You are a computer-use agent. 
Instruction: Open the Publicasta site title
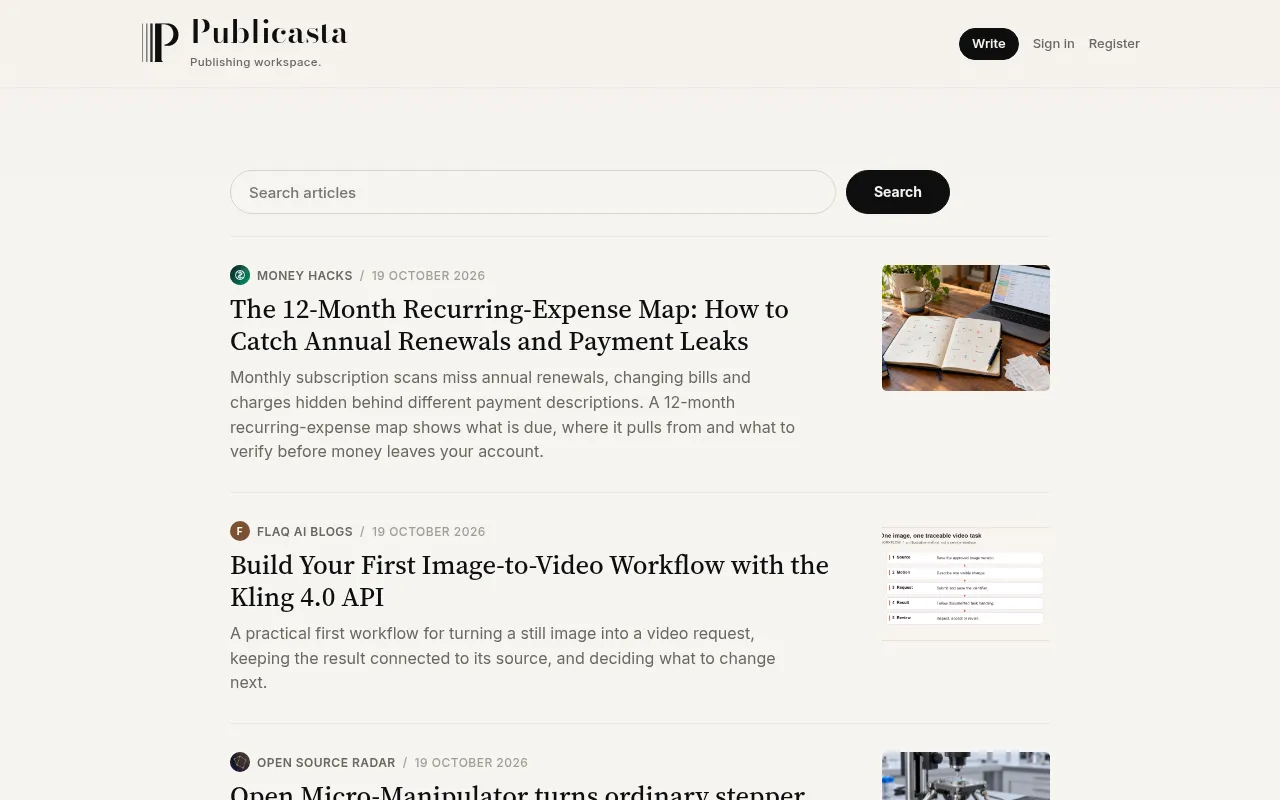click(x=269, y=33)
